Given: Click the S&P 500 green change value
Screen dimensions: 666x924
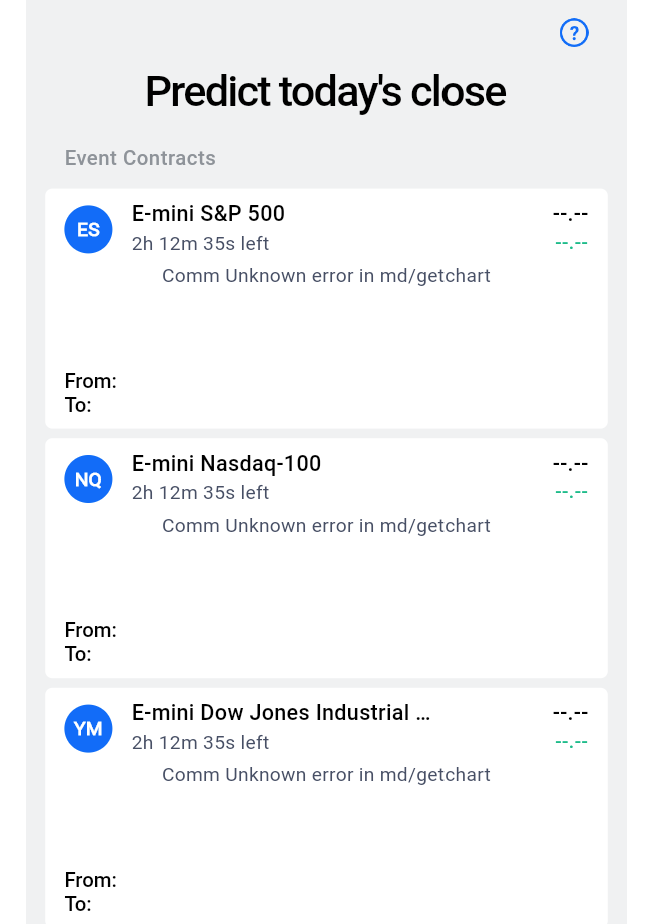Looking at the screenshot, I should click(571, 243).
